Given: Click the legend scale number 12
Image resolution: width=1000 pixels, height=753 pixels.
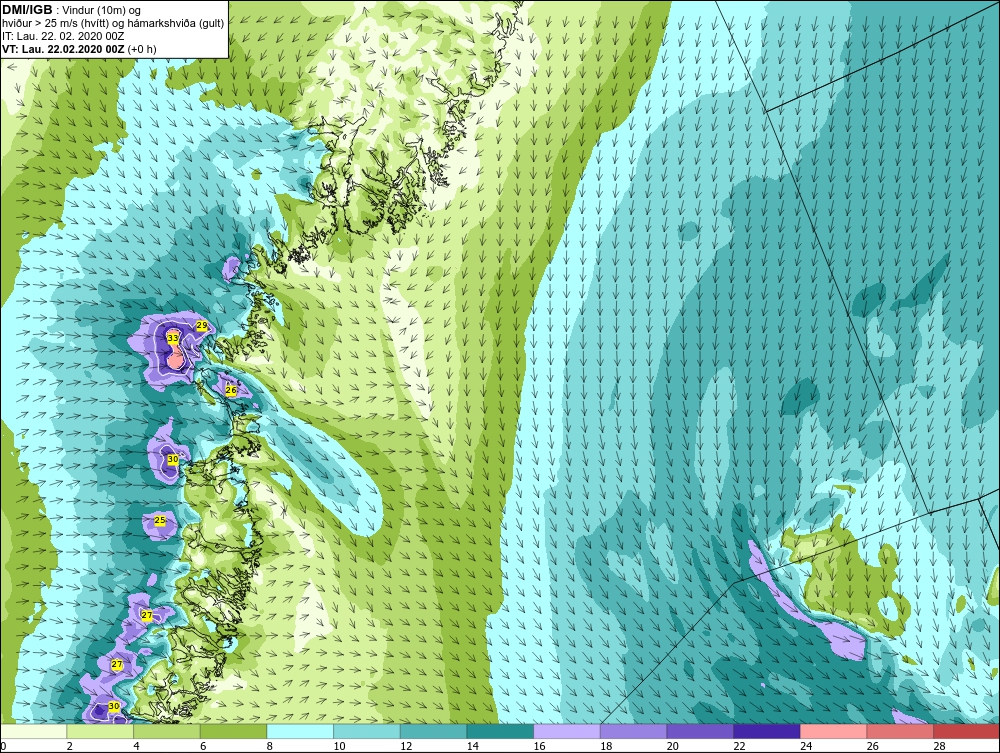Looking at the screenshot, I should [406, 746].
